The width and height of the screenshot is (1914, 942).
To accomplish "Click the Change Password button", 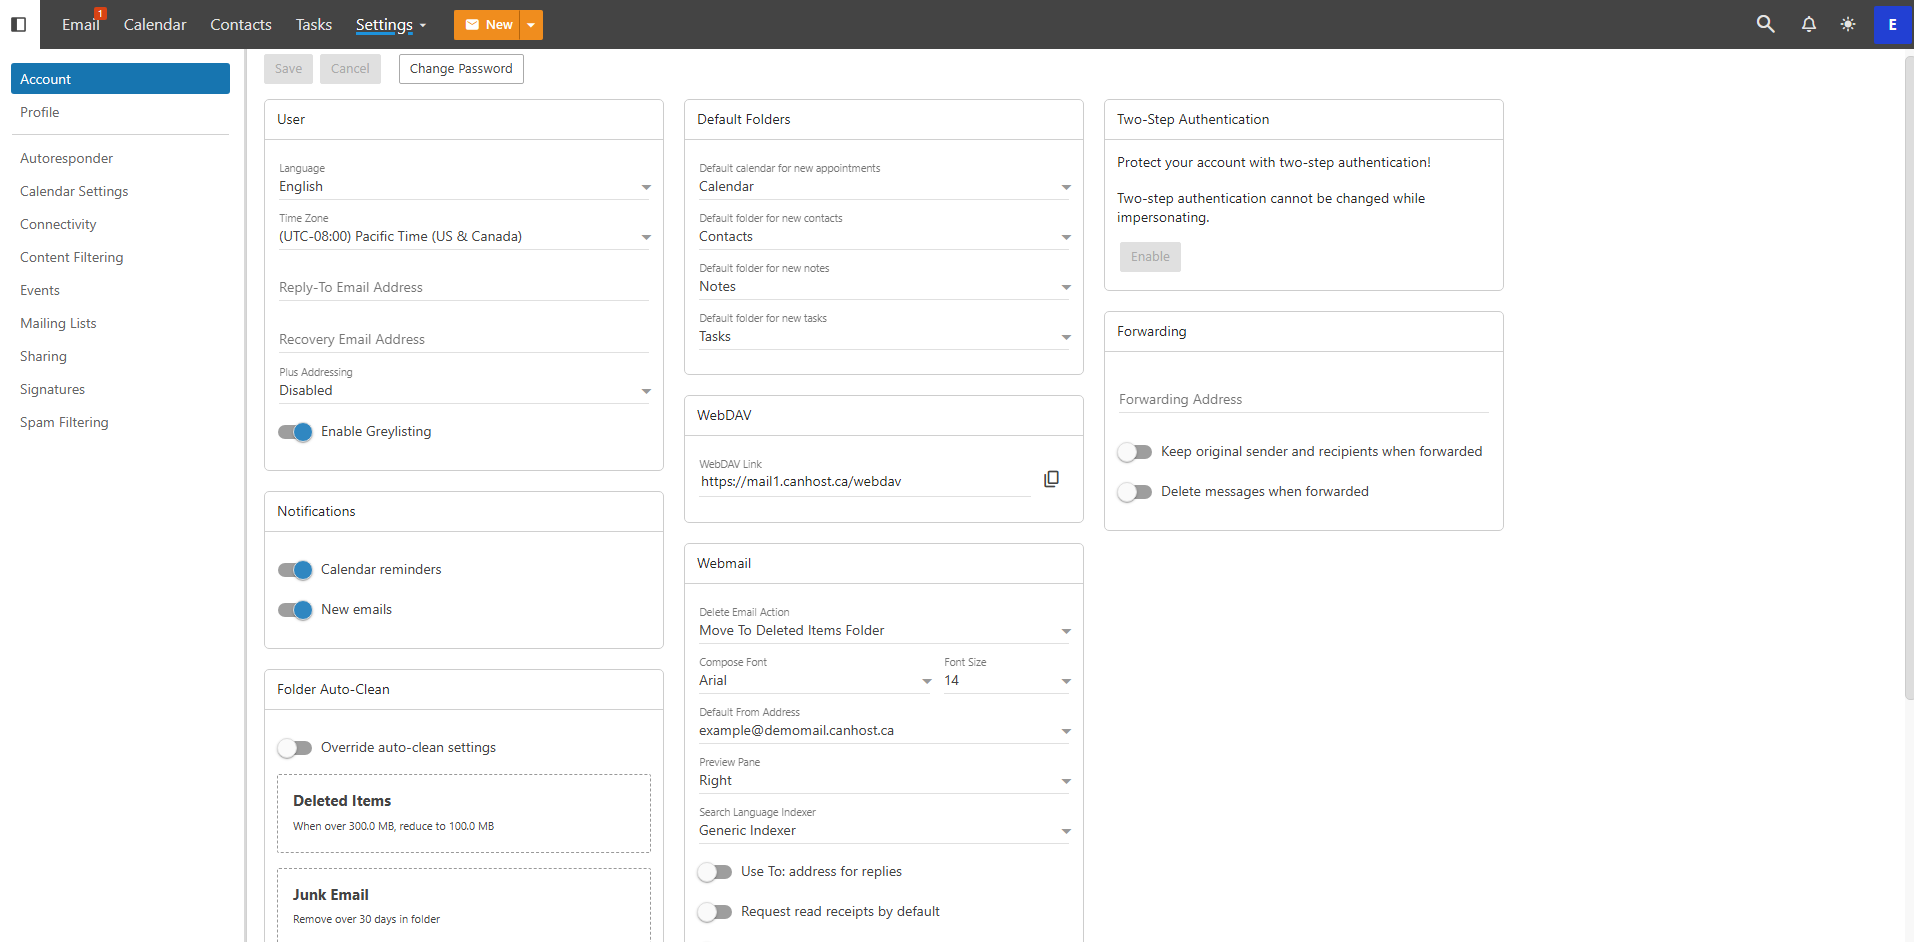I will click(461, 69).
